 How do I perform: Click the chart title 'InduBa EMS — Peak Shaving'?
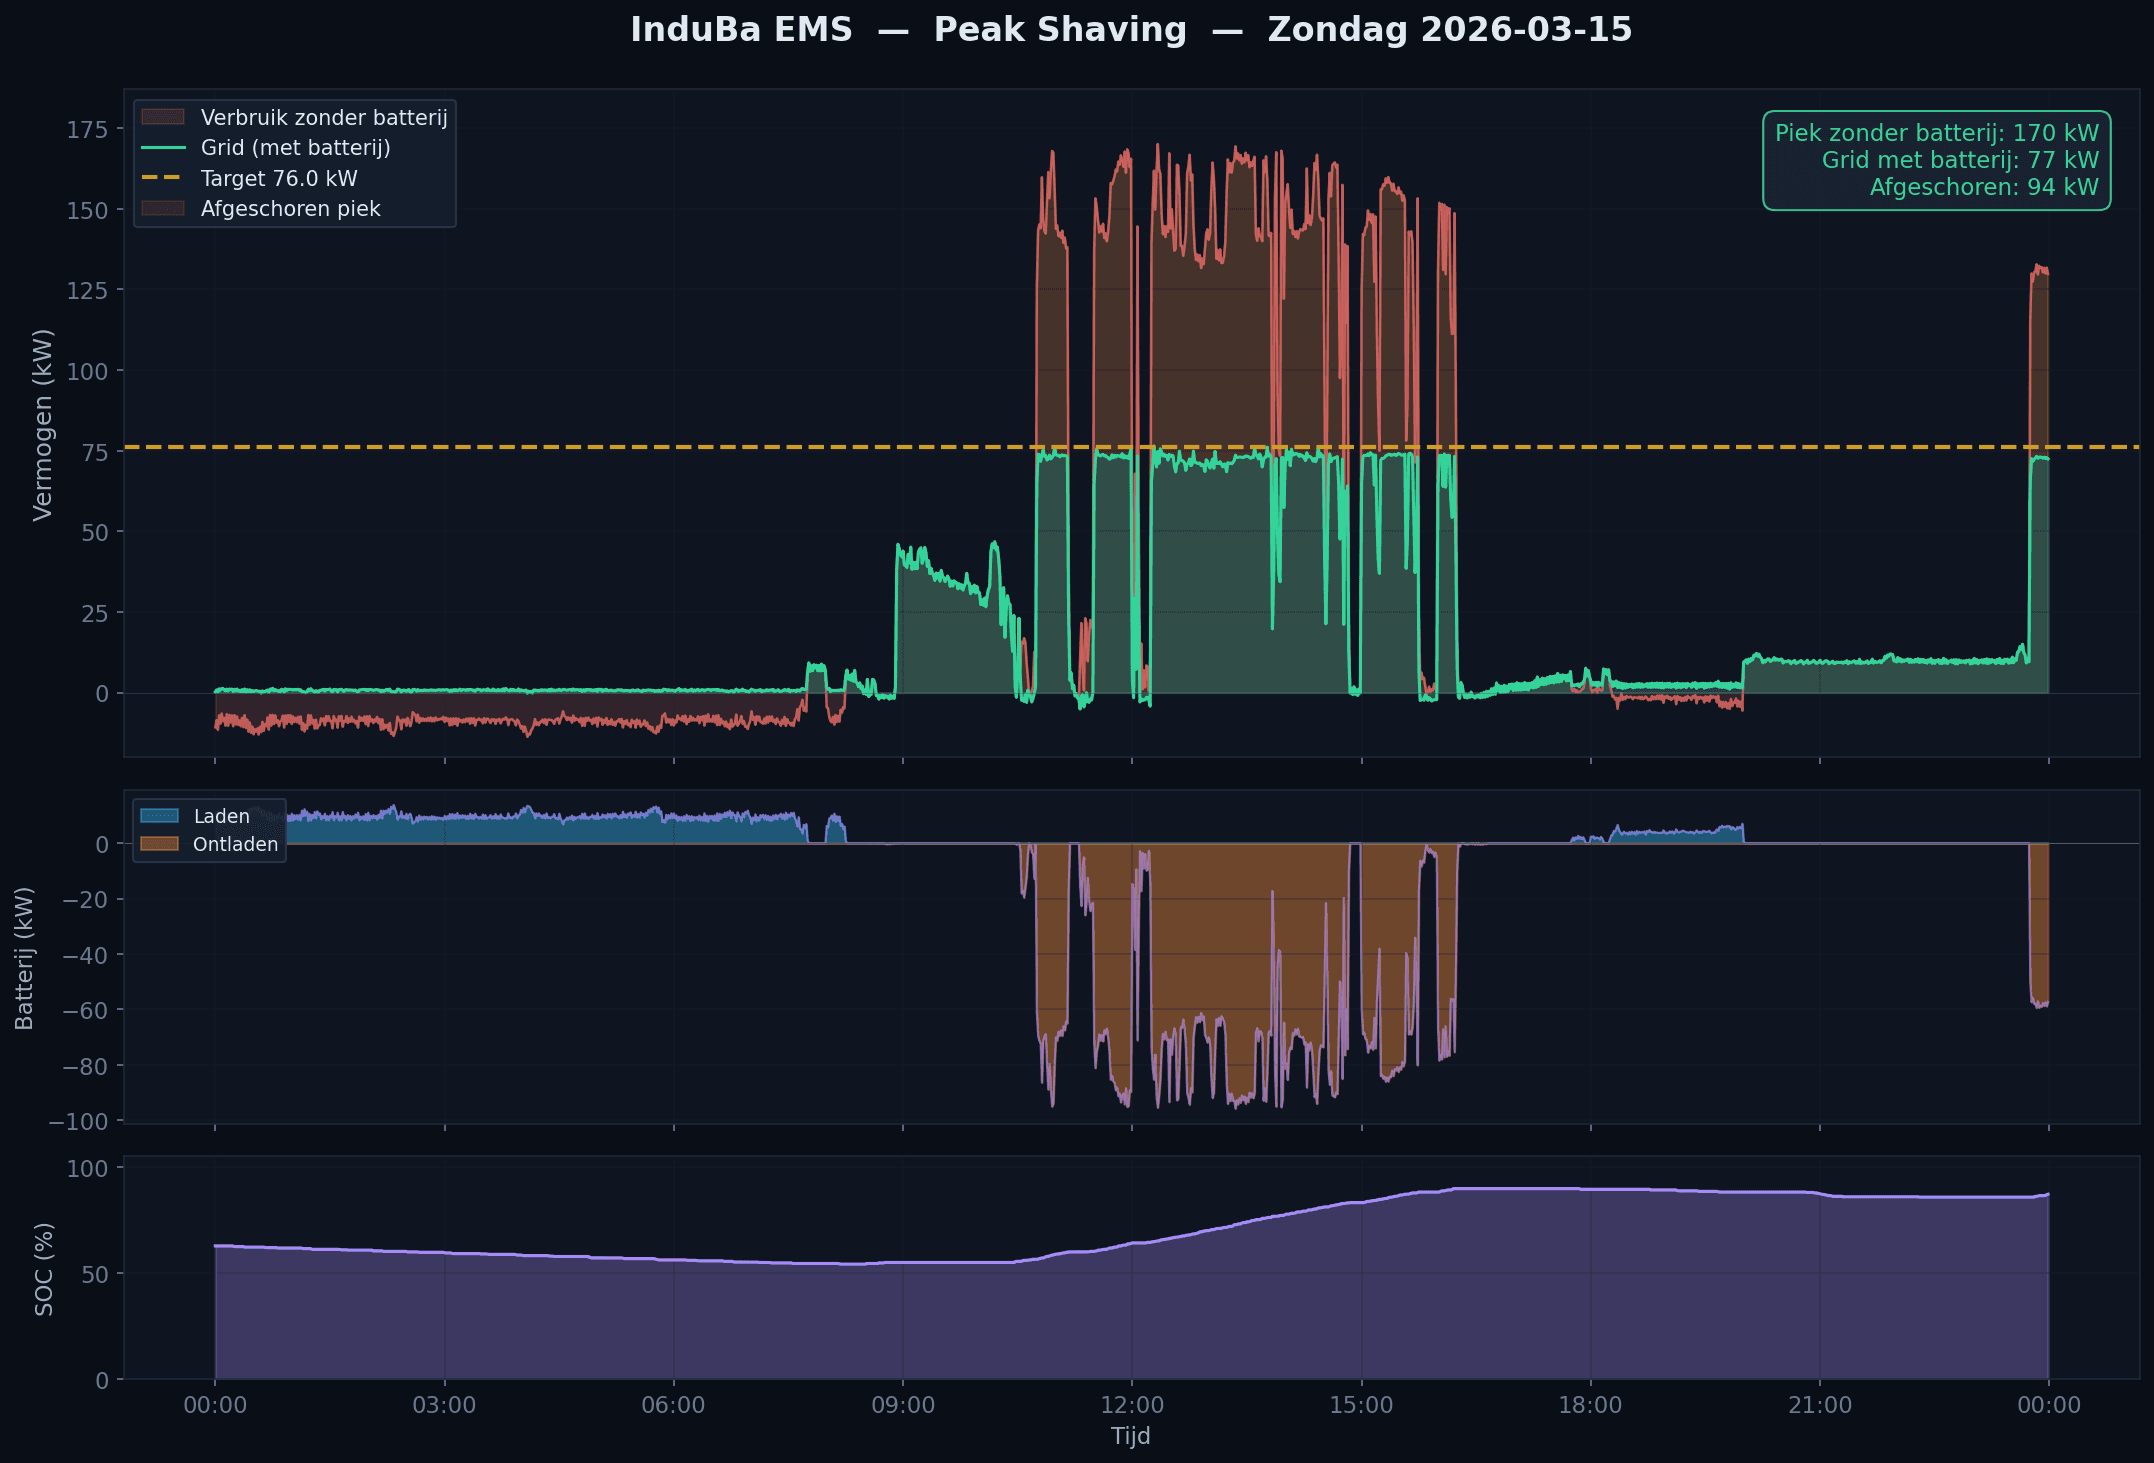908,30
